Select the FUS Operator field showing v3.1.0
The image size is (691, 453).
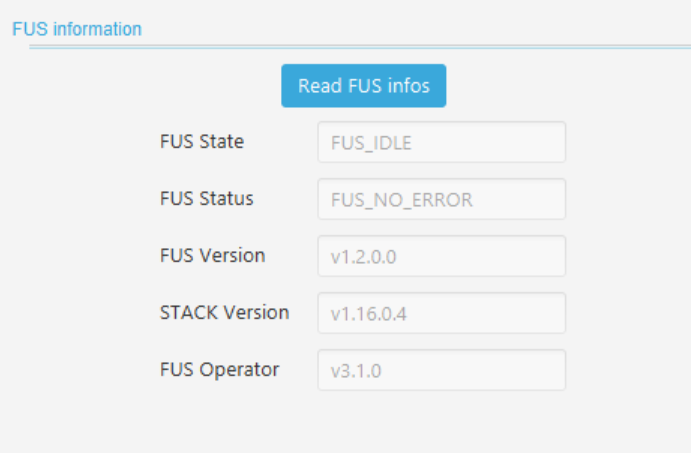441,370
